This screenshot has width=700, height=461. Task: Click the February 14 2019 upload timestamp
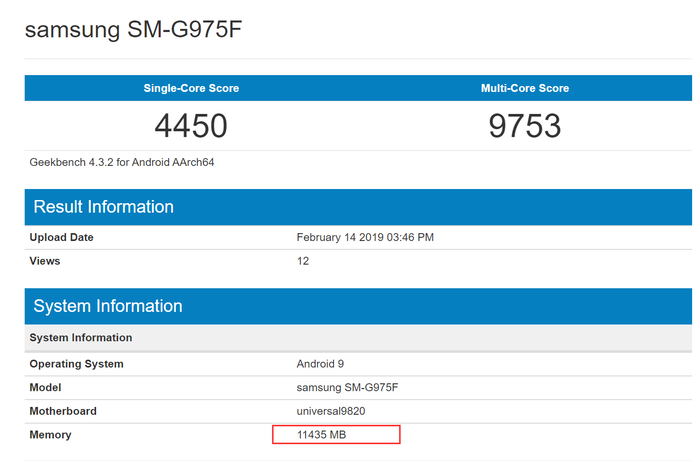(365, 238)
